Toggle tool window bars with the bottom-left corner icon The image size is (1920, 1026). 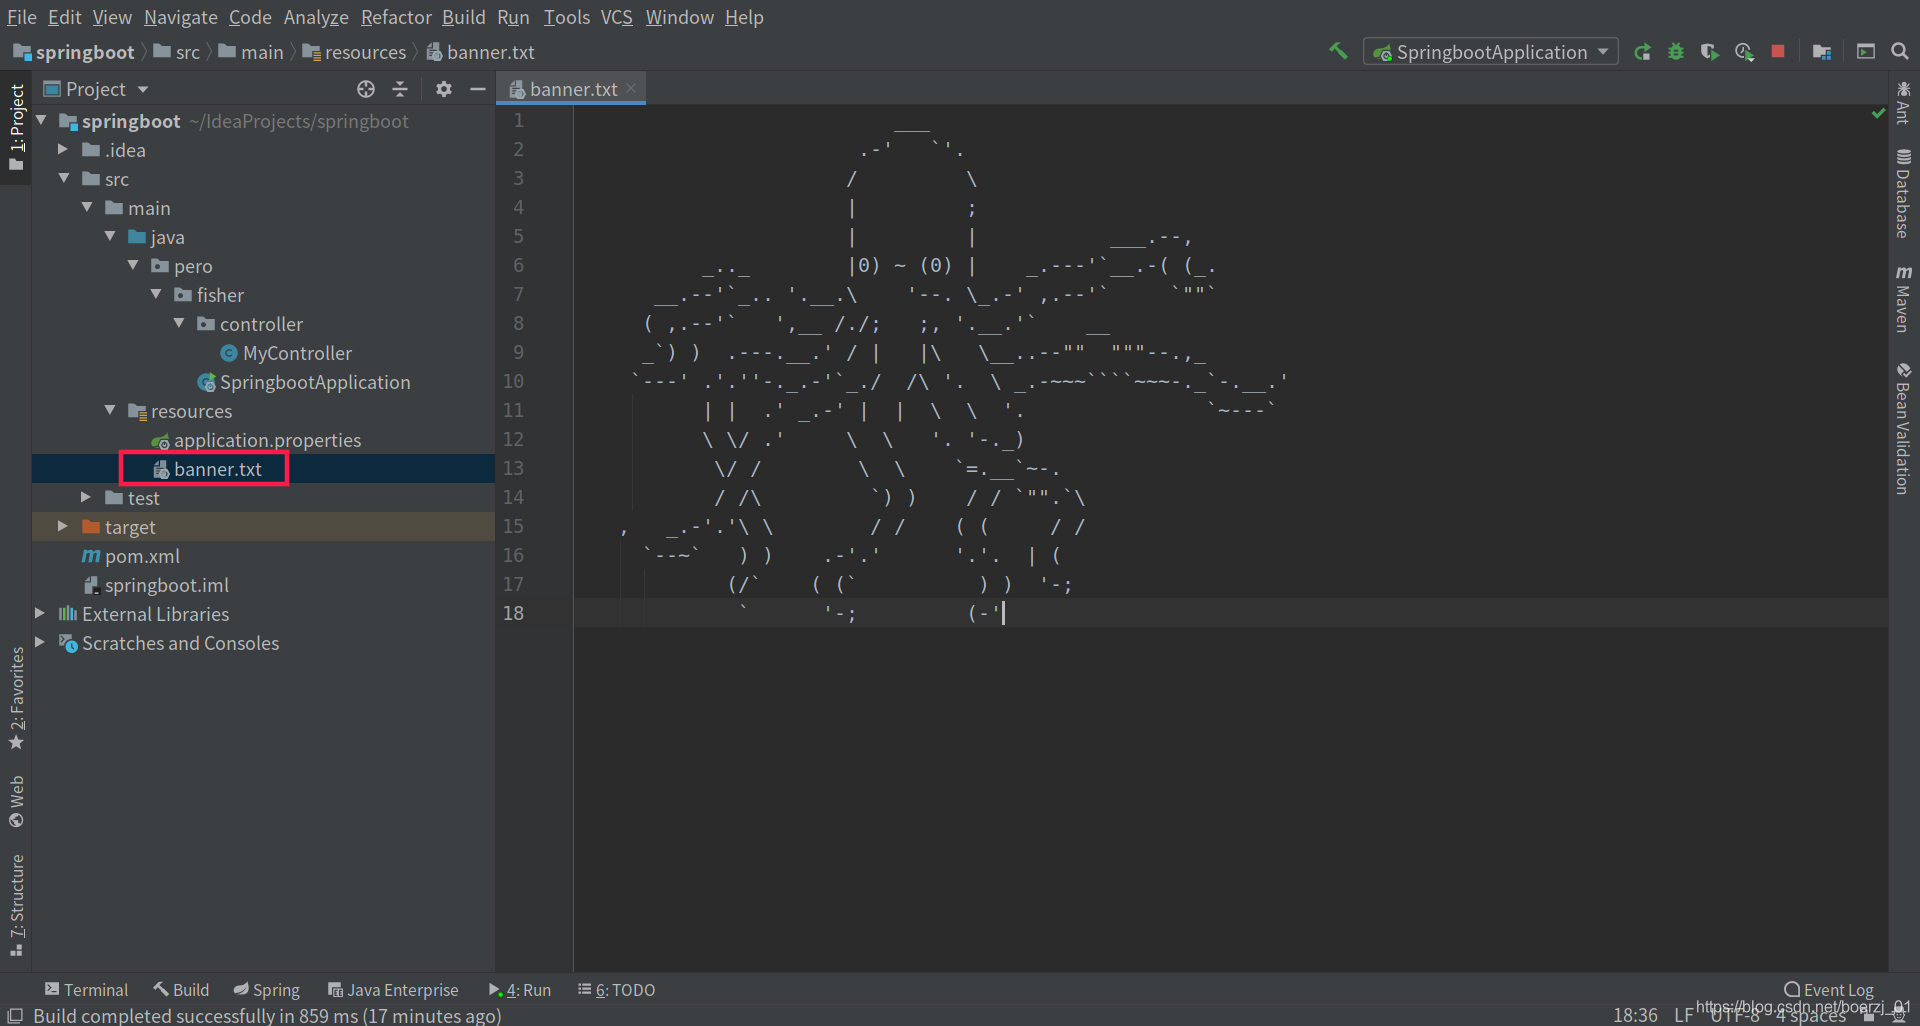pyautogui.click(x=15, y=1015)
